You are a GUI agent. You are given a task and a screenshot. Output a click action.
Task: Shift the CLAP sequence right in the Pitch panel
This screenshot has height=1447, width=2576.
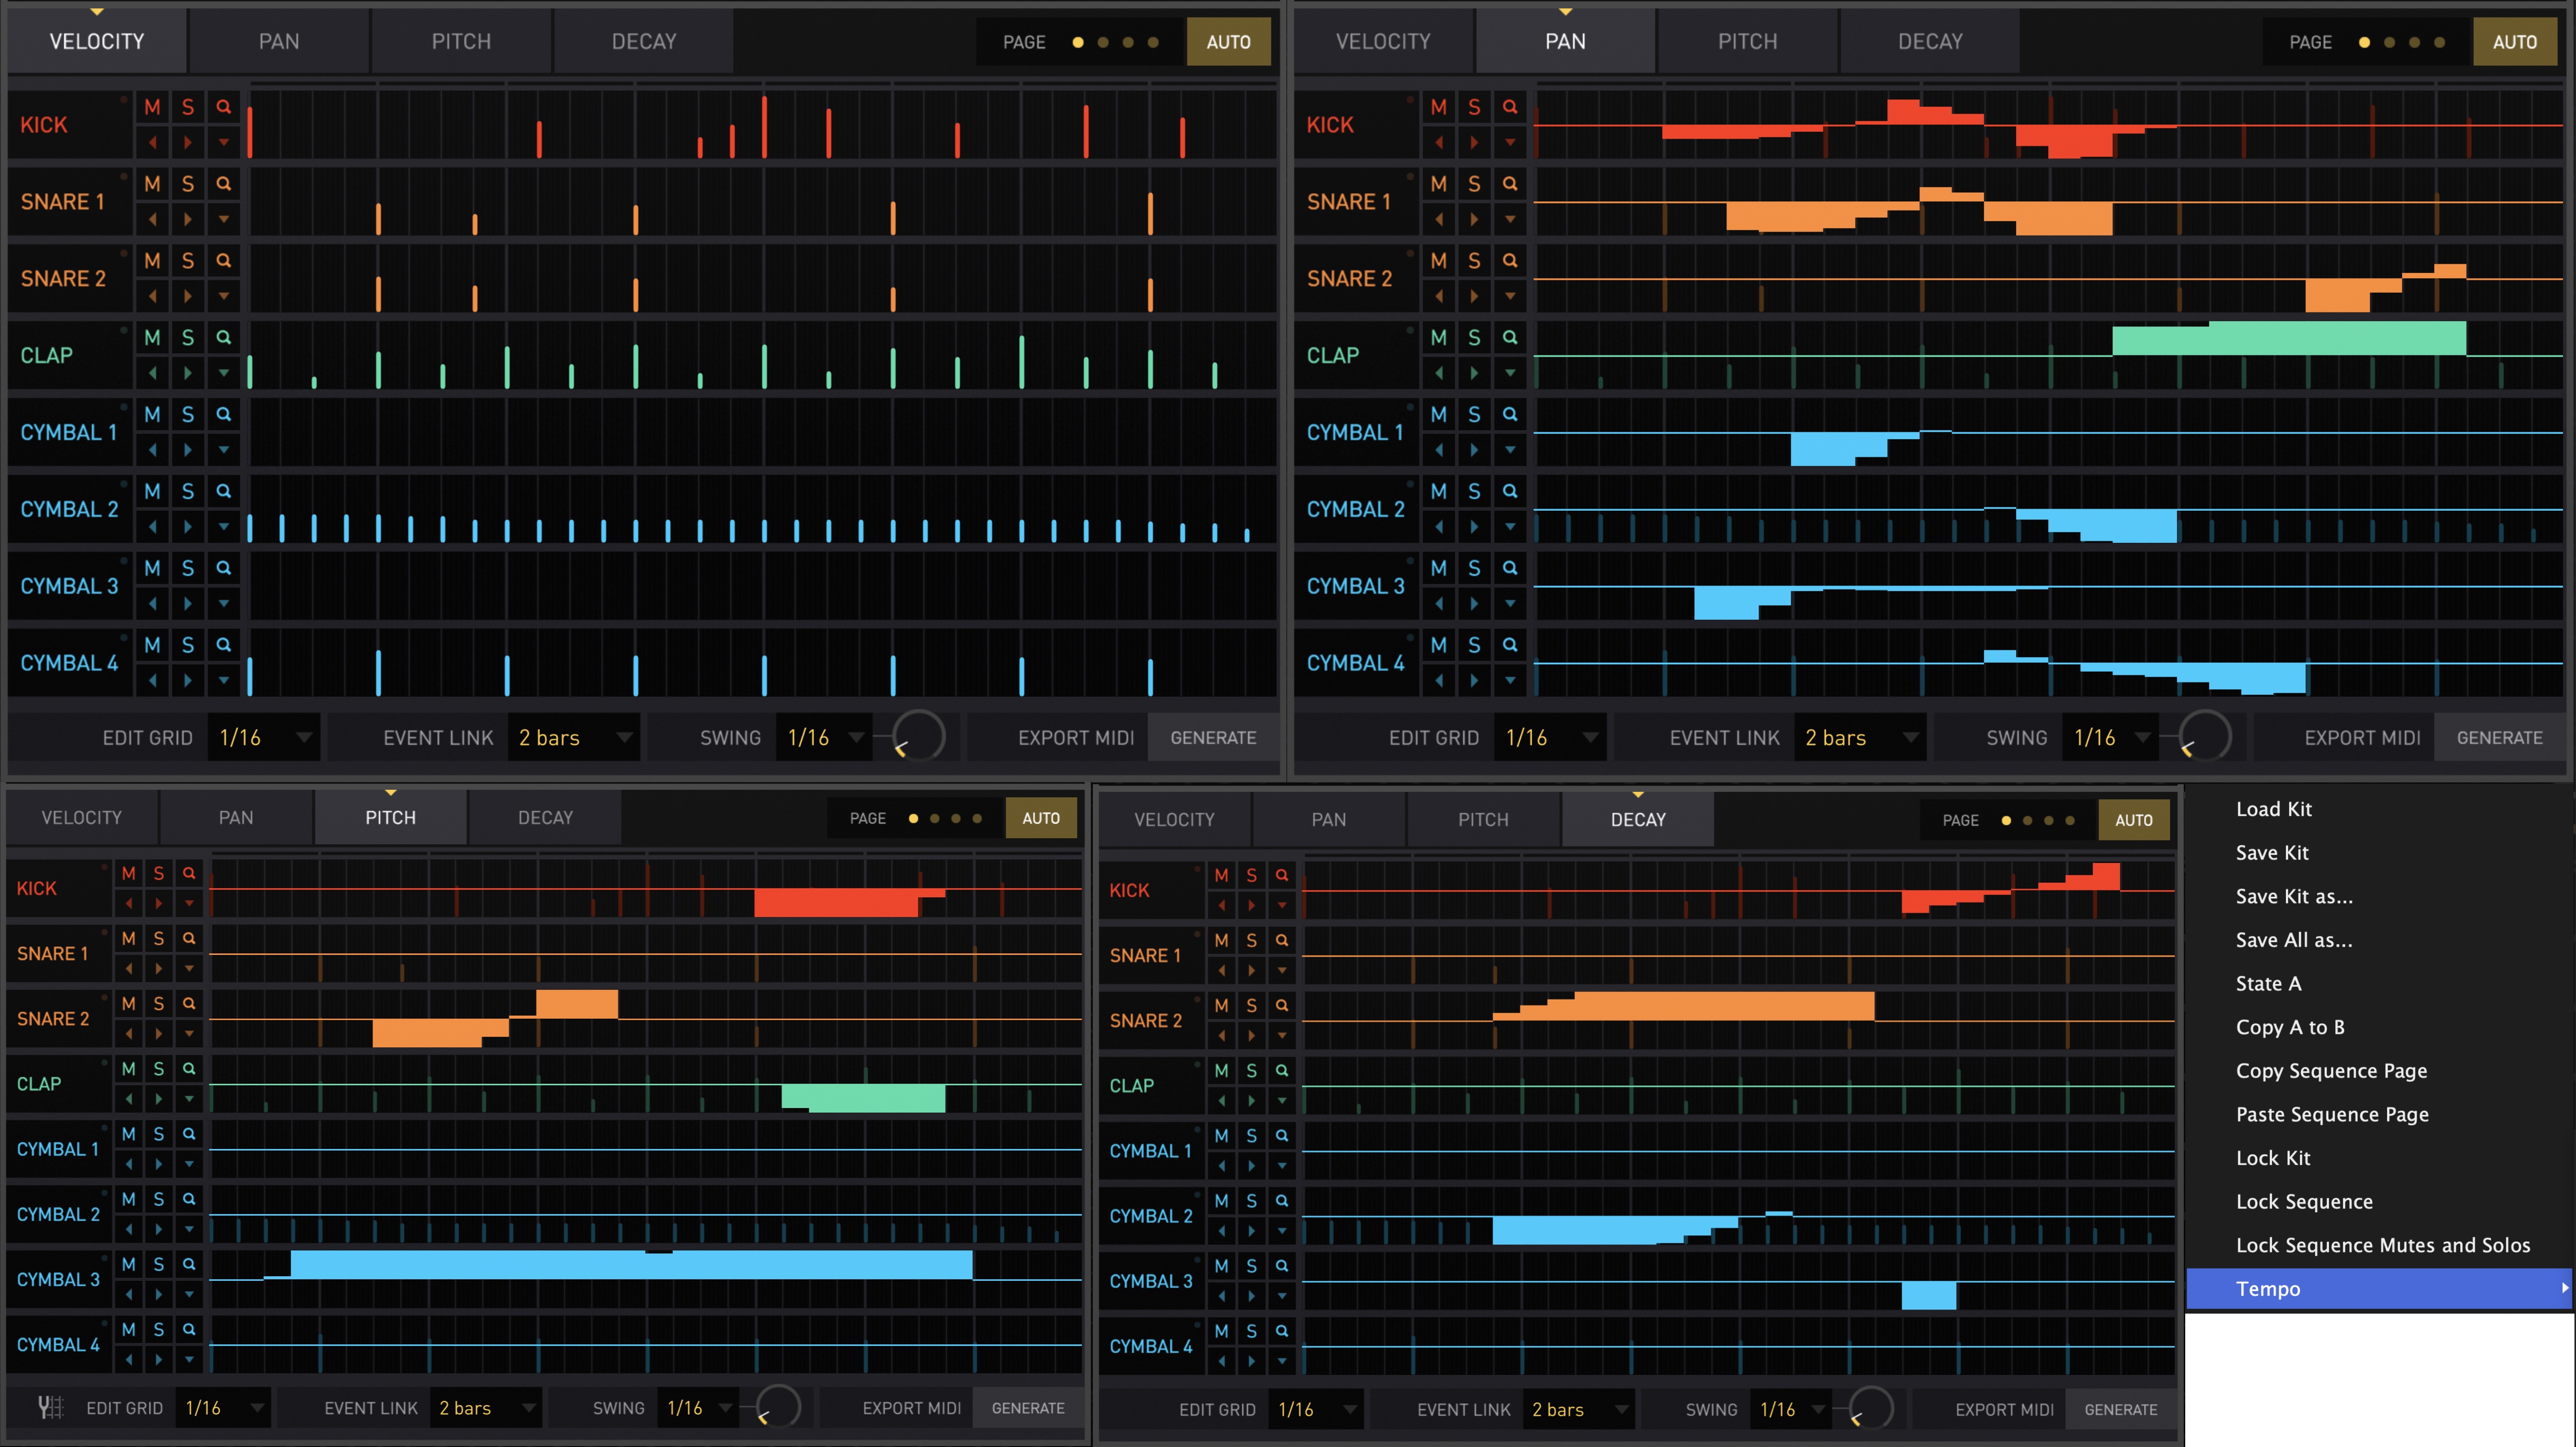click(158, 1099)
